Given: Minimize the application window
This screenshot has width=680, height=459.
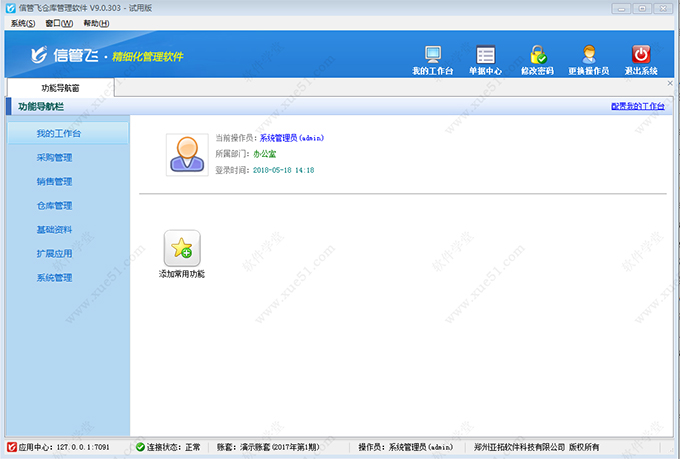Looking at the screenshot, I should [621, 8].
